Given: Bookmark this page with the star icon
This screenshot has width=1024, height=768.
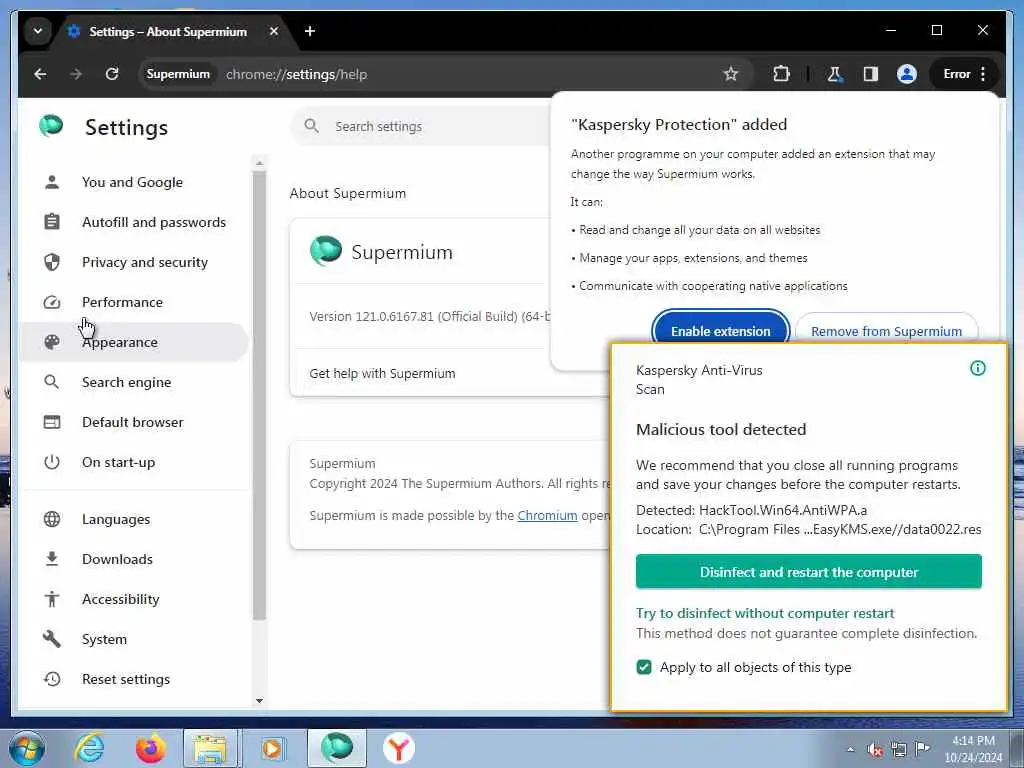Looking at the screenshot, I should pyautogui.click(x=731, y=74).
